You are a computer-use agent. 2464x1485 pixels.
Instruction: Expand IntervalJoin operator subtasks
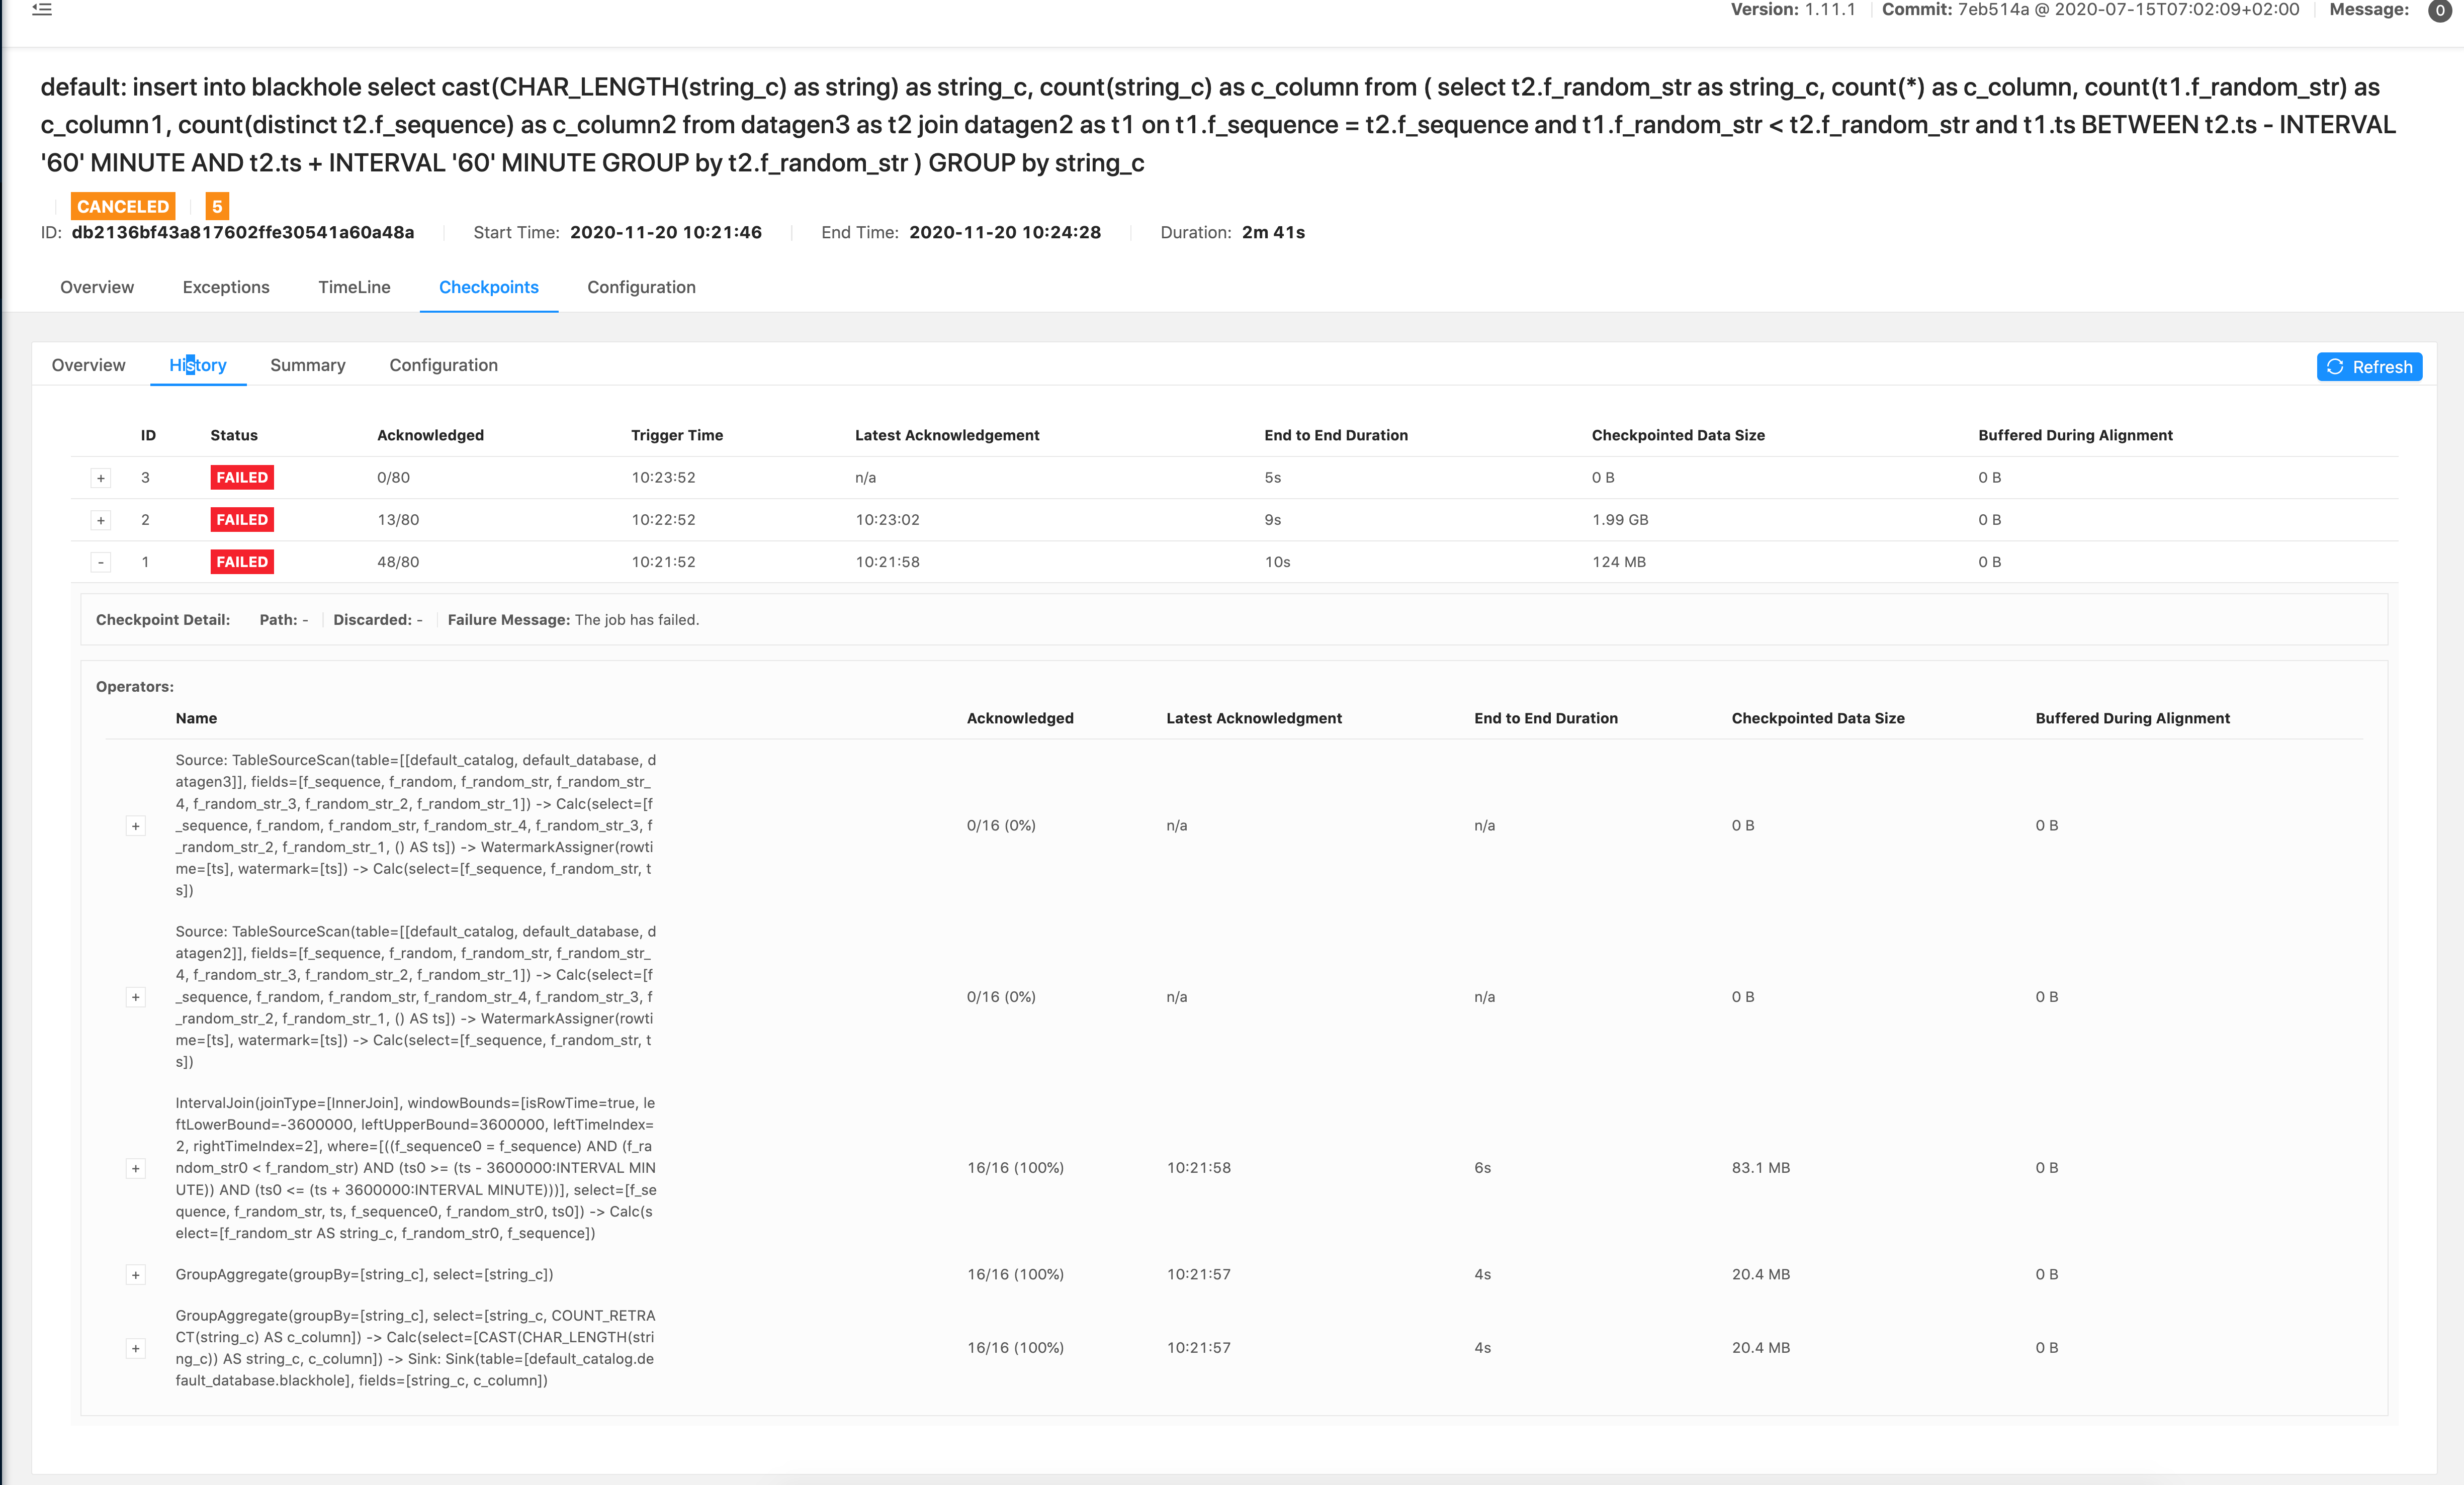tap(136, 1168)
